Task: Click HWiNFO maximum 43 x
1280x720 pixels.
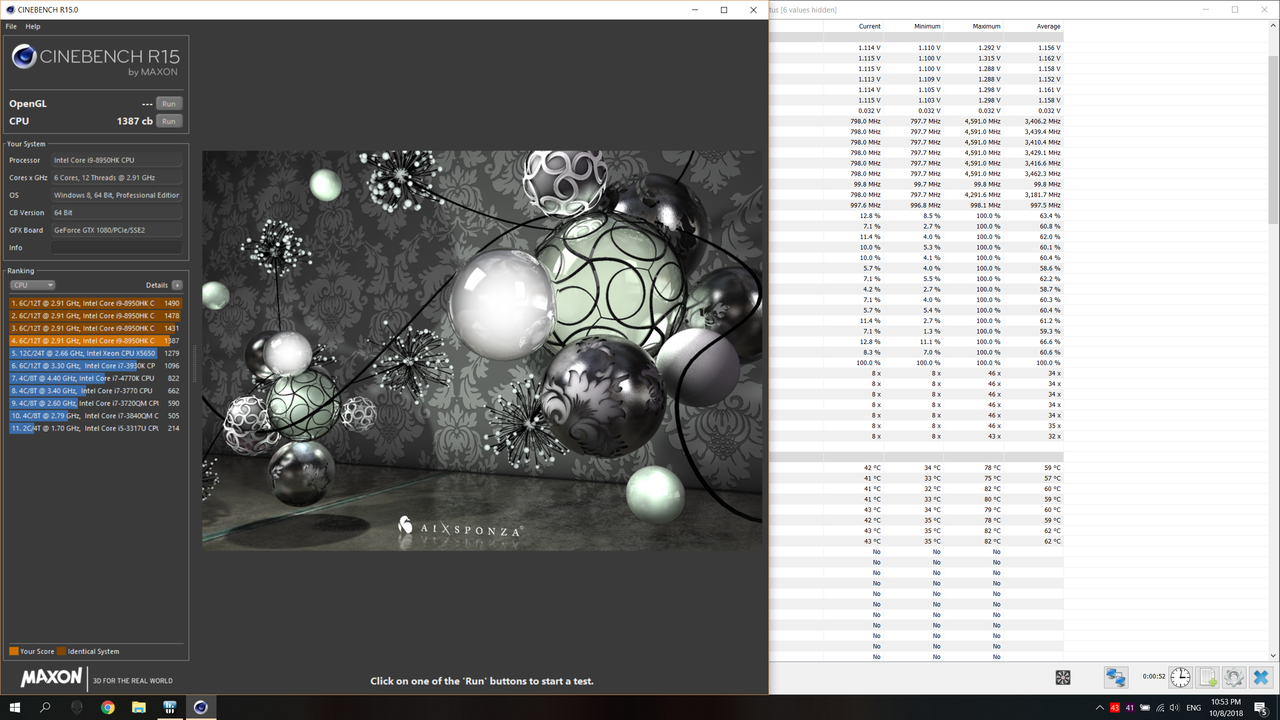Action: (x=994, y=436)
